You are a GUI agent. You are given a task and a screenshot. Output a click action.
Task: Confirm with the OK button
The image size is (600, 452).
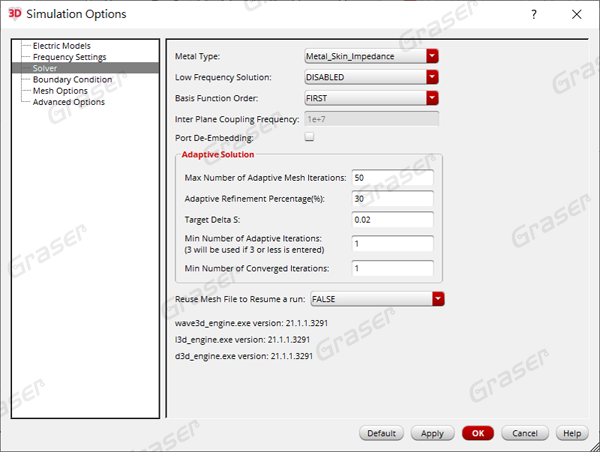(478, 433)
